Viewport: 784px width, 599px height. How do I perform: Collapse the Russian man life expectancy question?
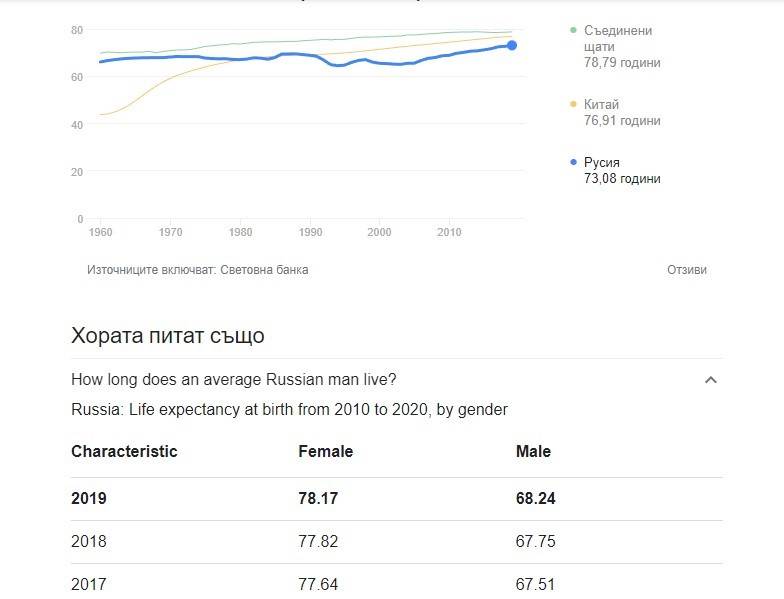coord(710,380)
